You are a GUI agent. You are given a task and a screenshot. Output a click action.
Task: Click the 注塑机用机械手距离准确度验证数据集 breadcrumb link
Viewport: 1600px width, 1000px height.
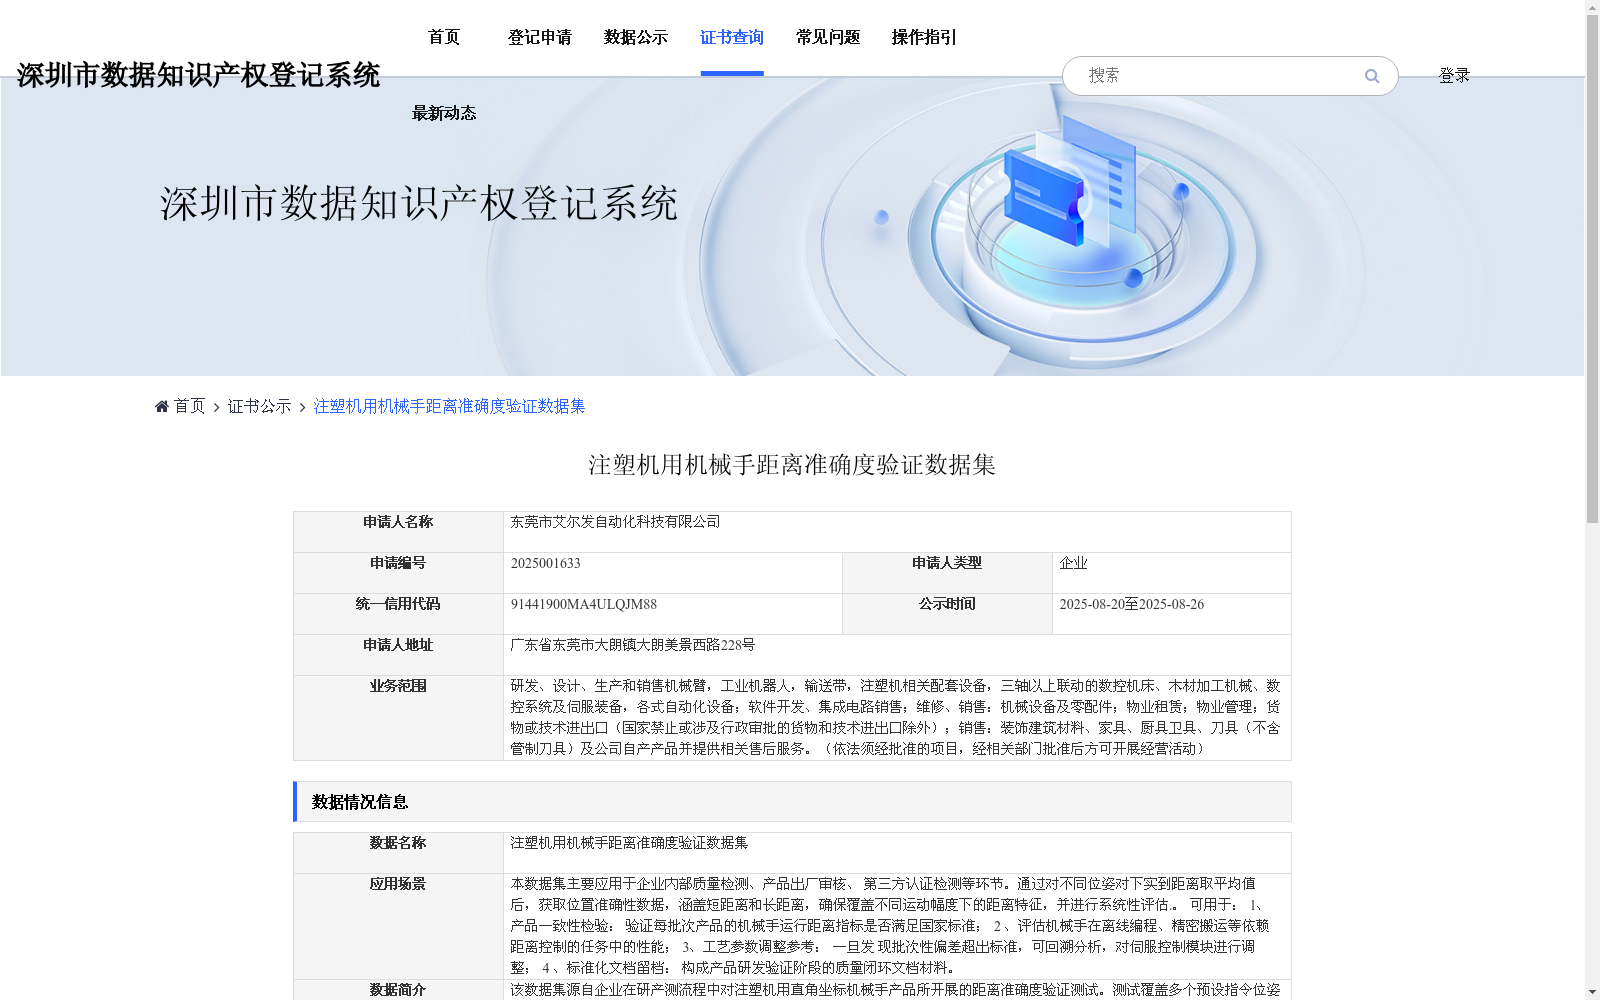[449, 406]
